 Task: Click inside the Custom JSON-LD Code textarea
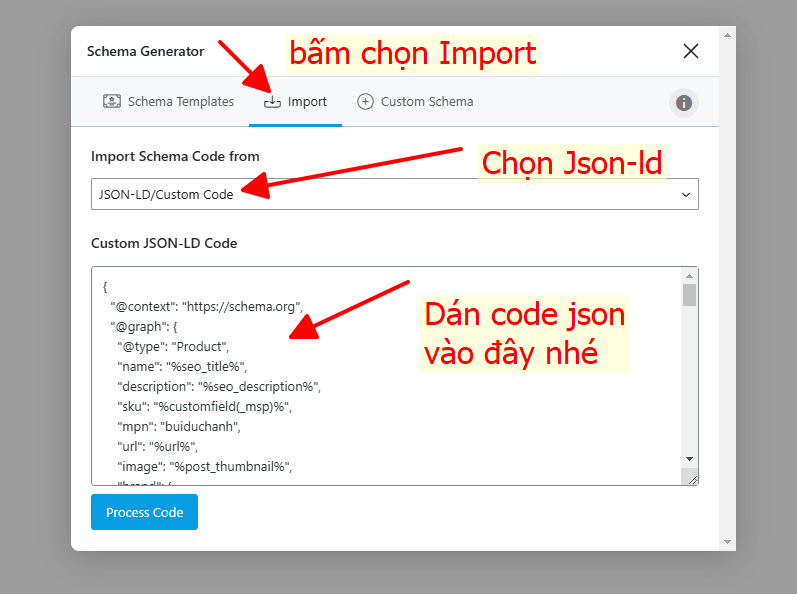coord(386,376)
